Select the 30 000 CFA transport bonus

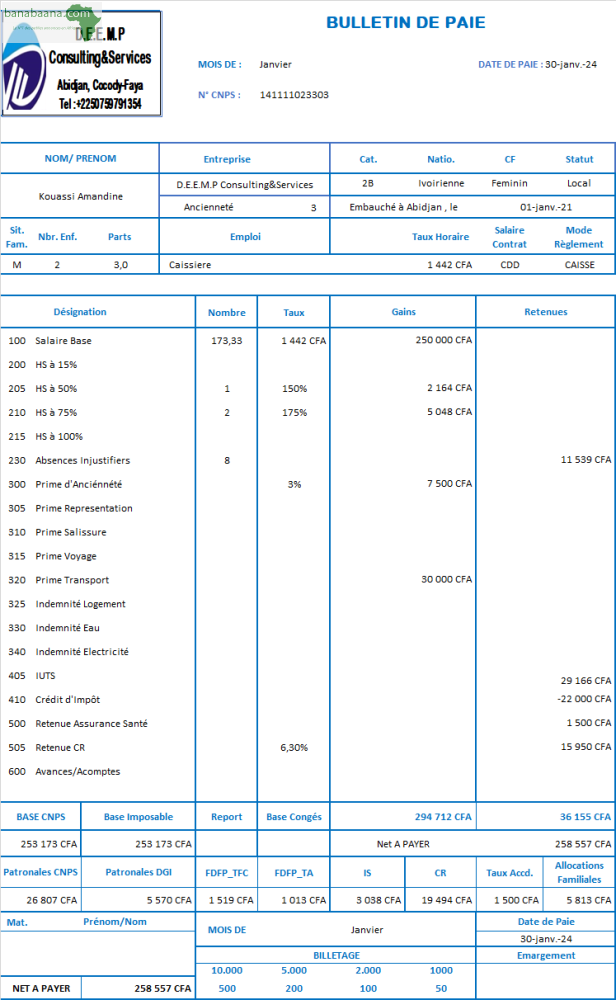pyautogui.click(x=446, y=579)
